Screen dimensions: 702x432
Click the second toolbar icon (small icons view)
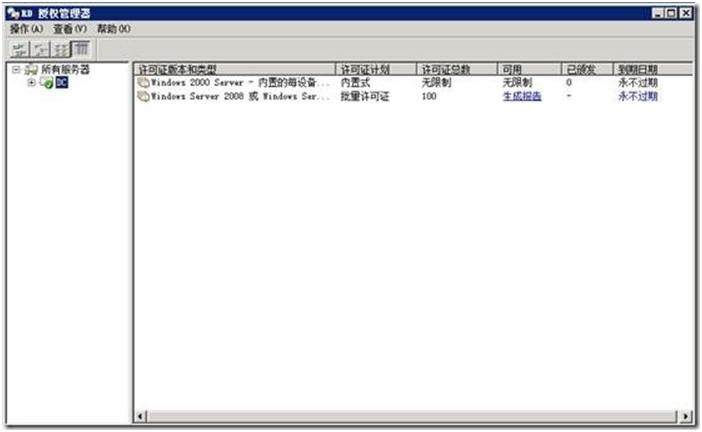click(x=40, y=49)
